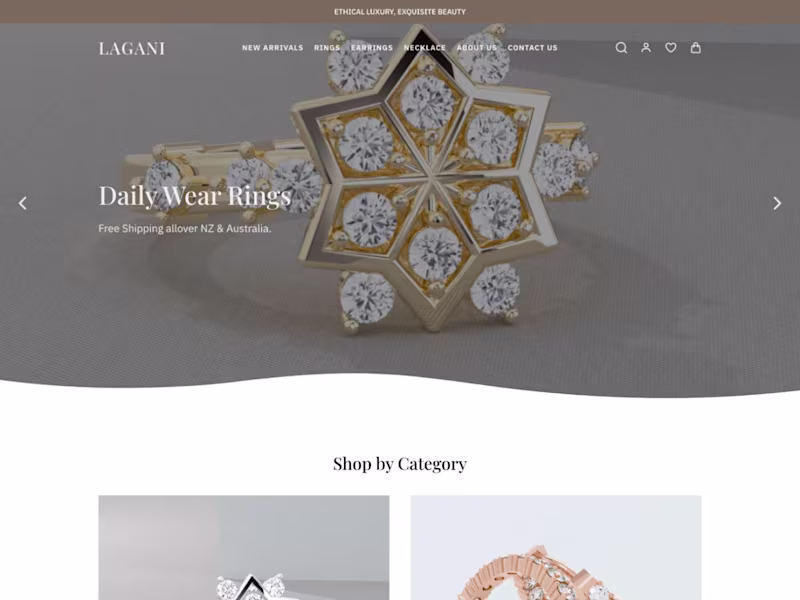Open the shopping bag cart icon
The image size is (800, 600).
(x=695, y=48)
